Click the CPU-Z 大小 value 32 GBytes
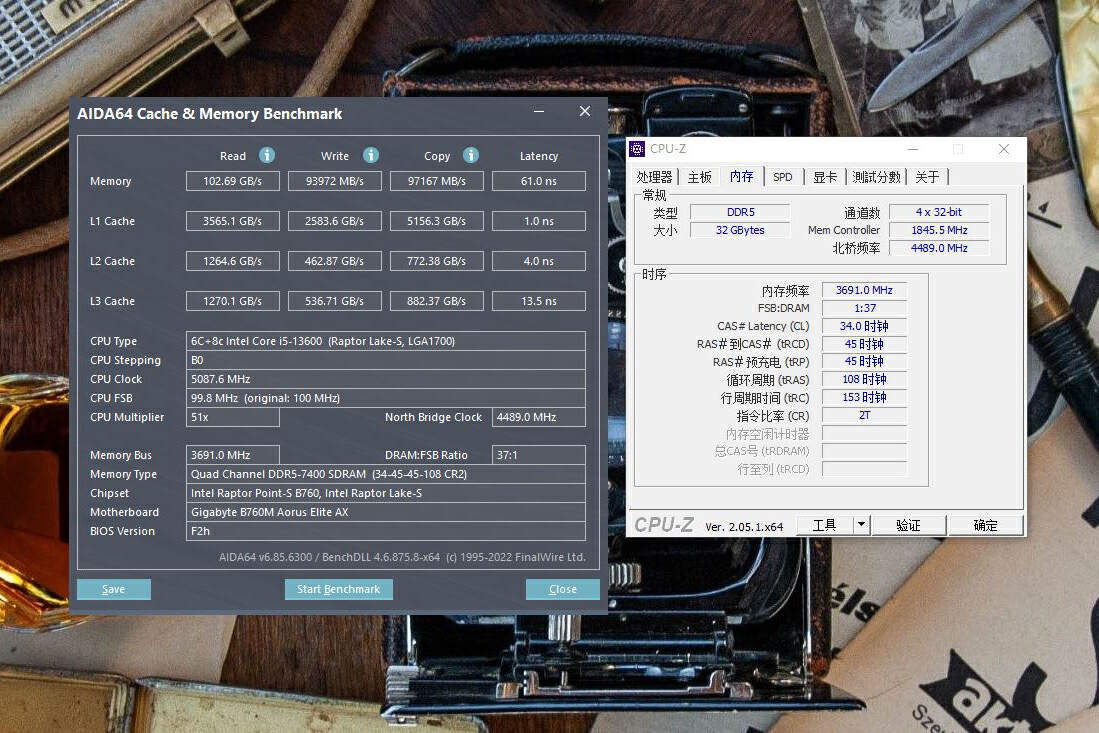1099x733 pixels. coord(740,230)
